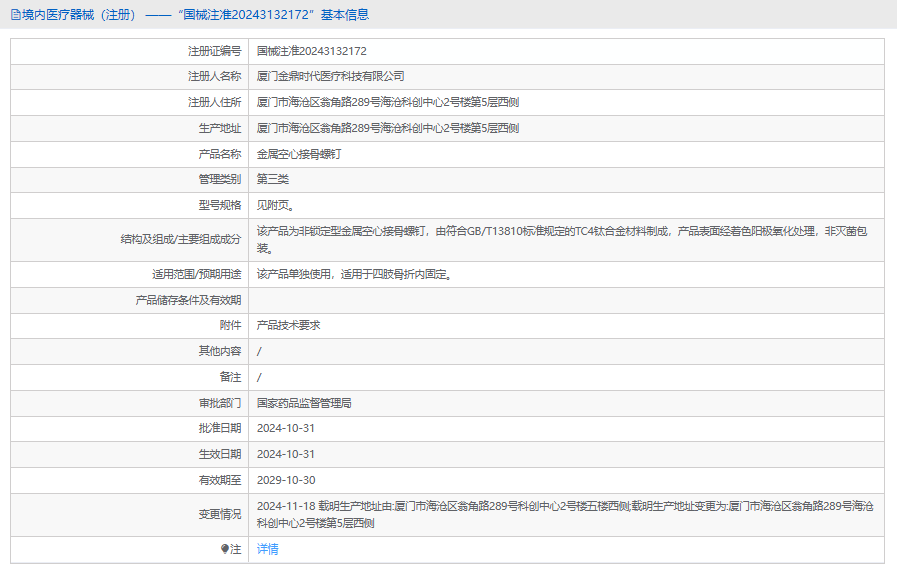Image resolution: width=897 pixels, height=570 pixels.
Task: Select the header title text 基本信息
Action: (x=344, y=15)
